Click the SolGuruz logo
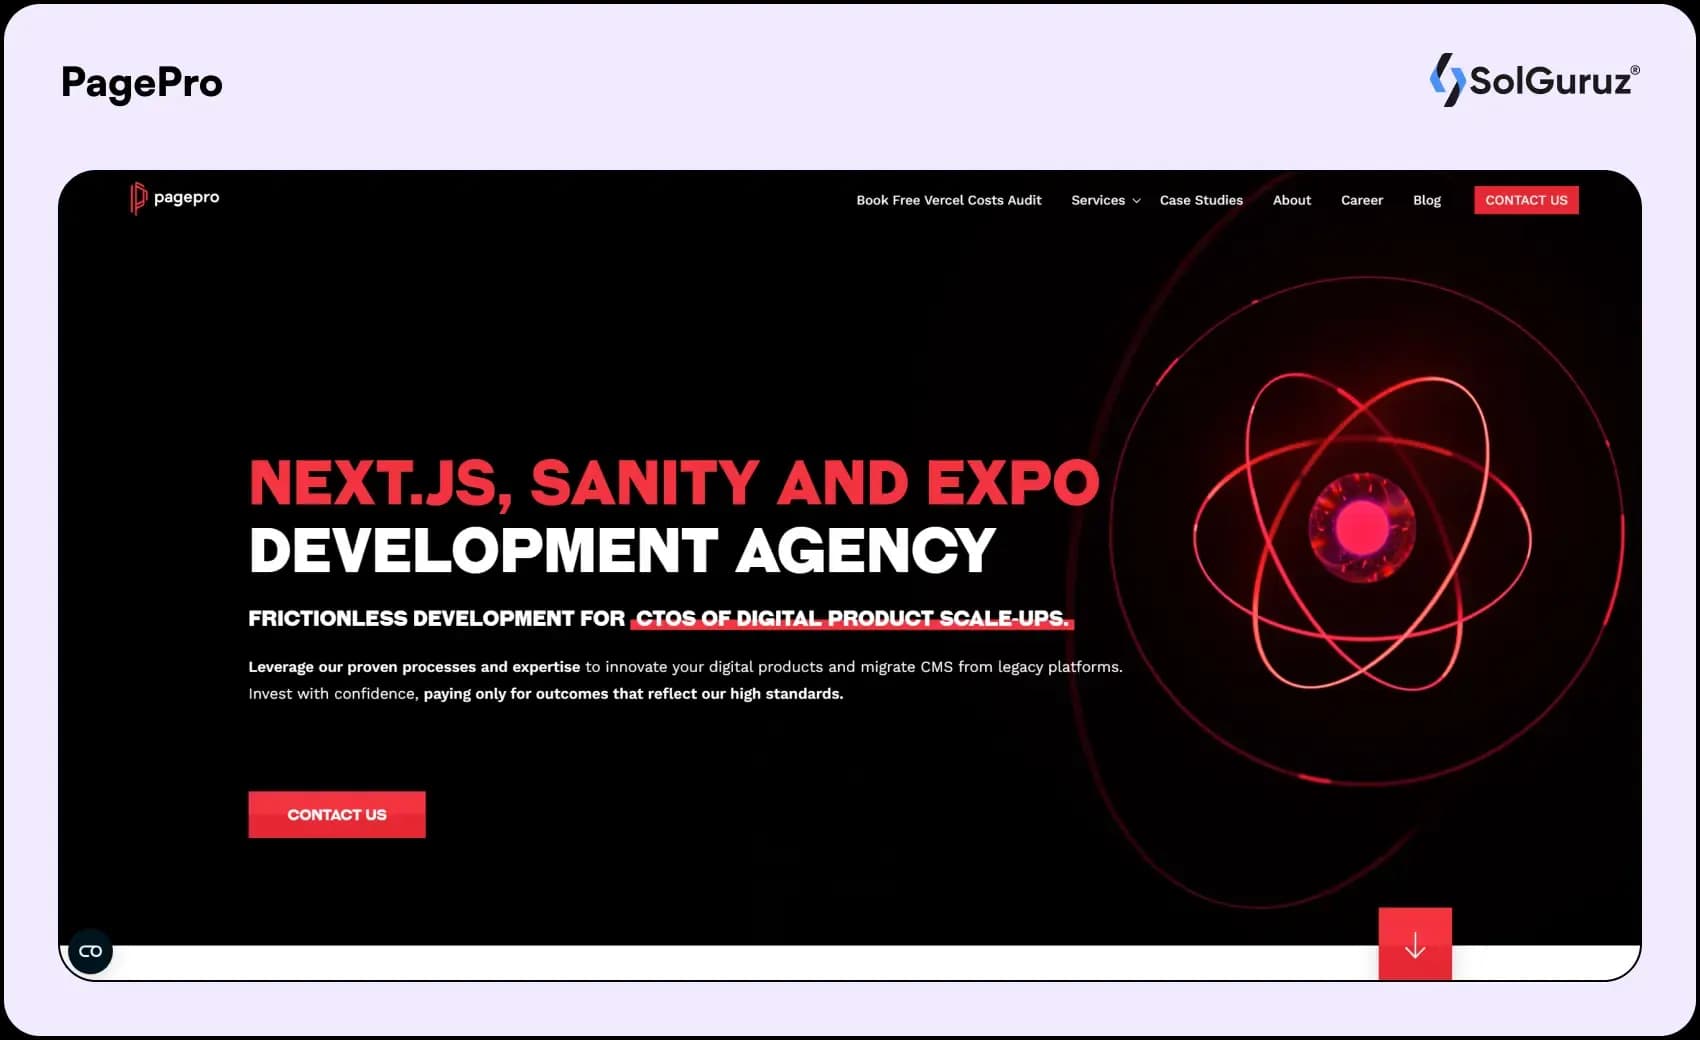 point(1535,80)
